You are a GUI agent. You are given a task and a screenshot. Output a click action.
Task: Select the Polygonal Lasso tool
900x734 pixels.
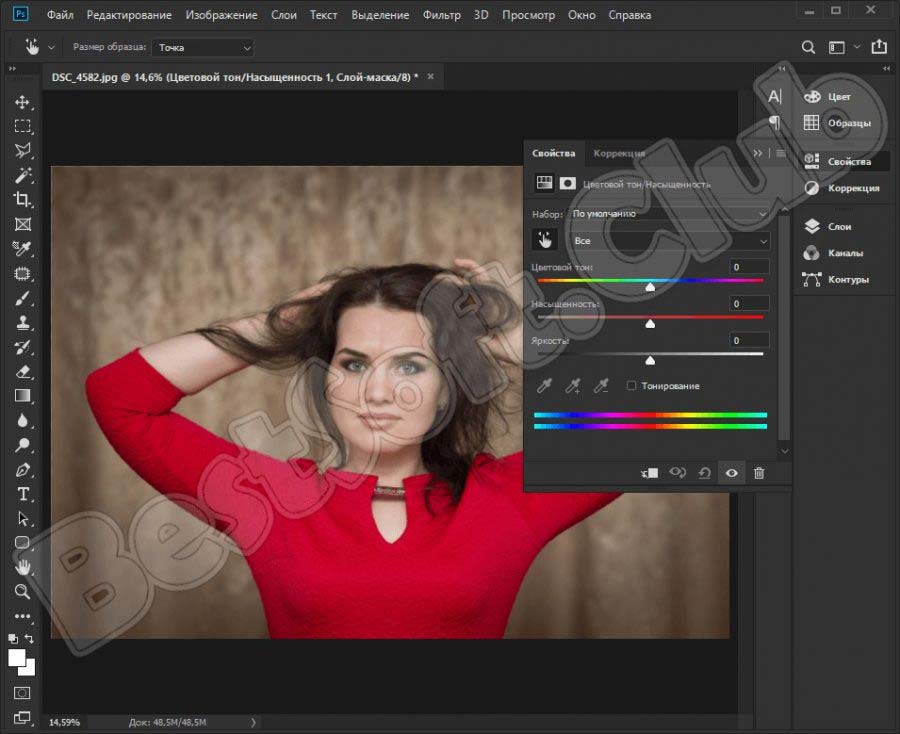click(22, 150)
